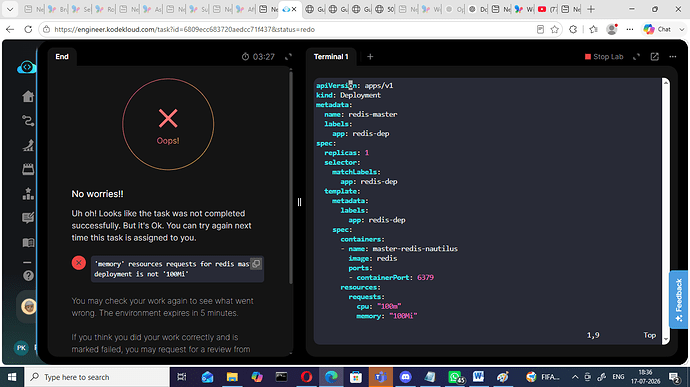
Task: Open a new browser tab
Action: tap(591, 9)
